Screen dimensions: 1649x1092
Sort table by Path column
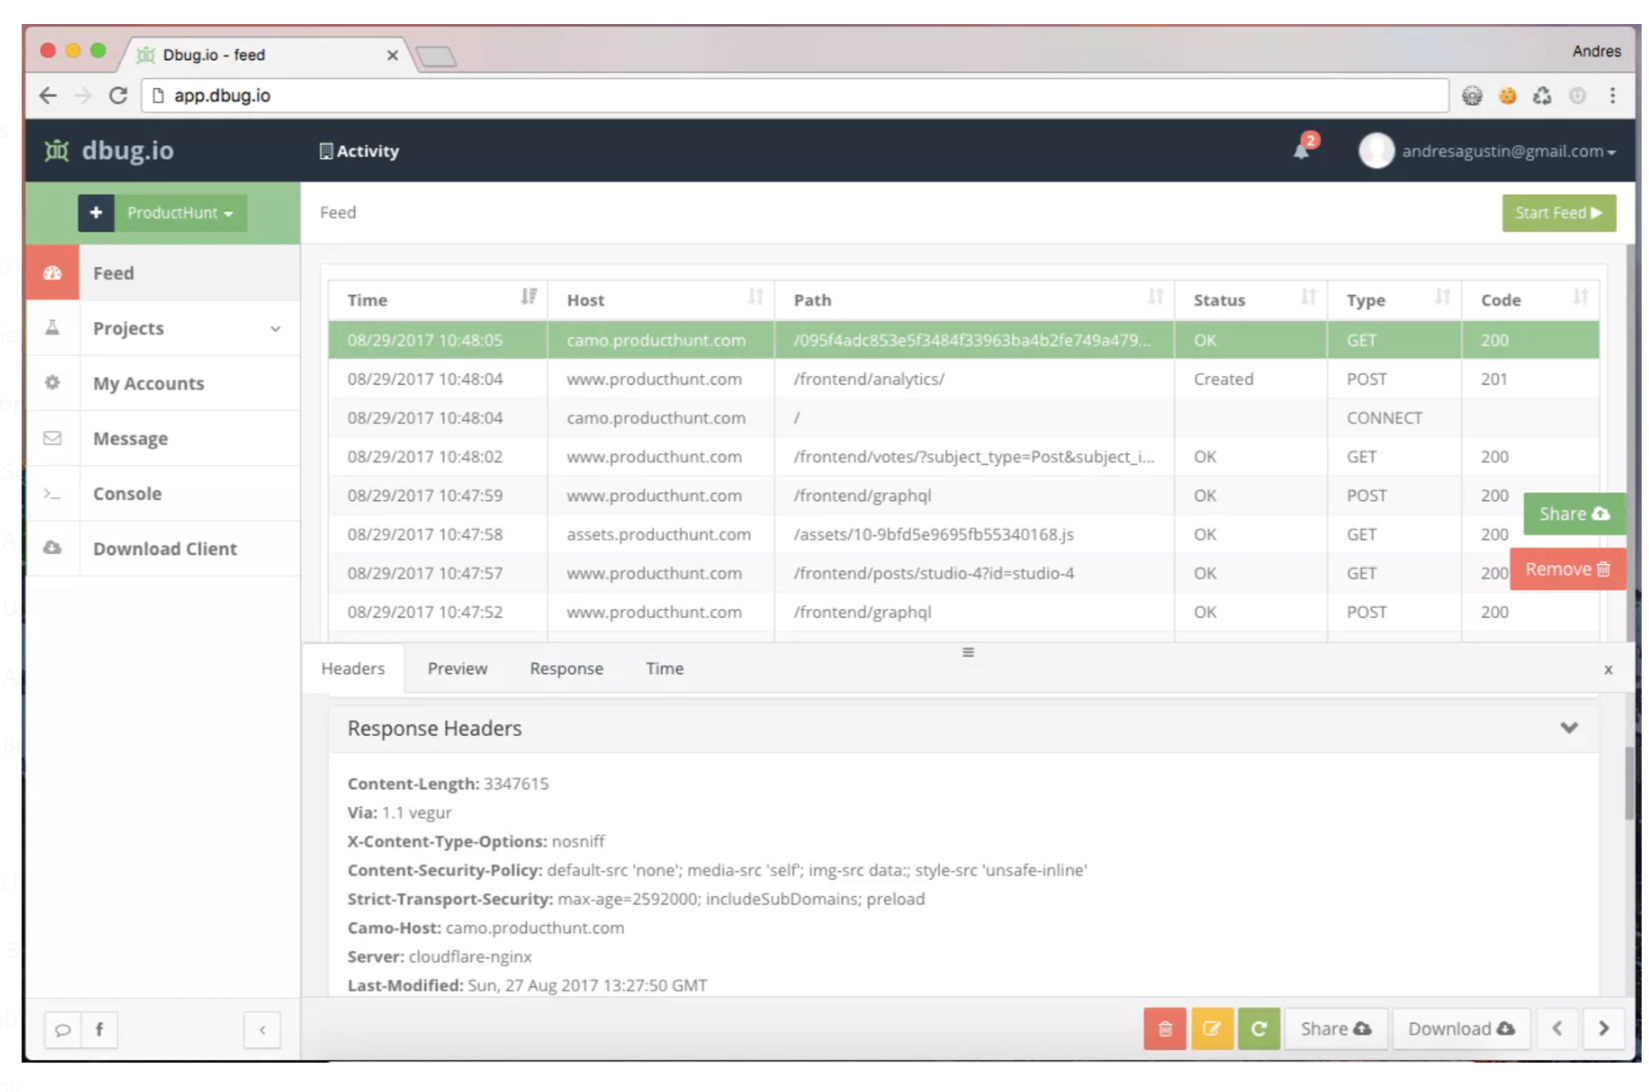click(974, 300)
